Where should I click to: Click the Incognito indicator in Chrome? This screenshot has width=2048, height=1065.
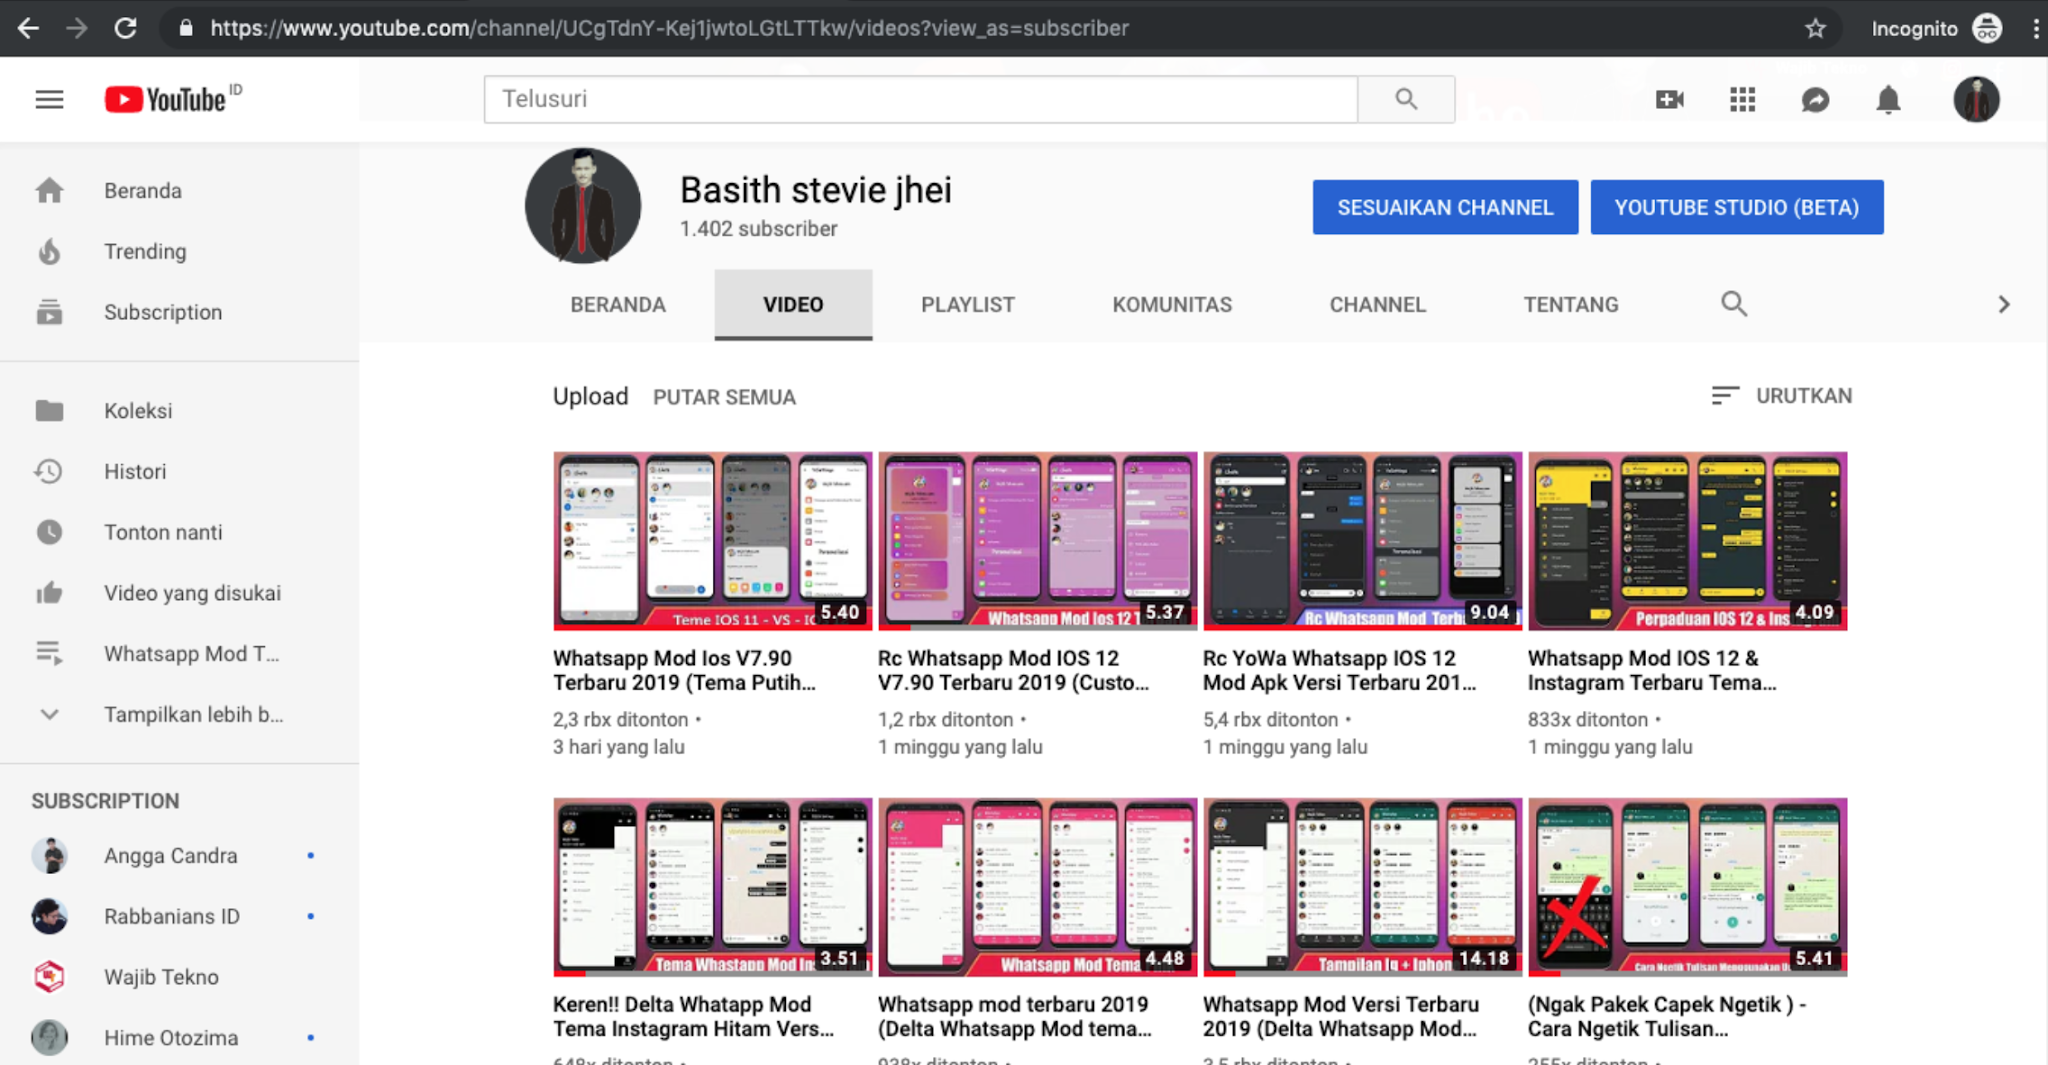(x=1936, y=28)
